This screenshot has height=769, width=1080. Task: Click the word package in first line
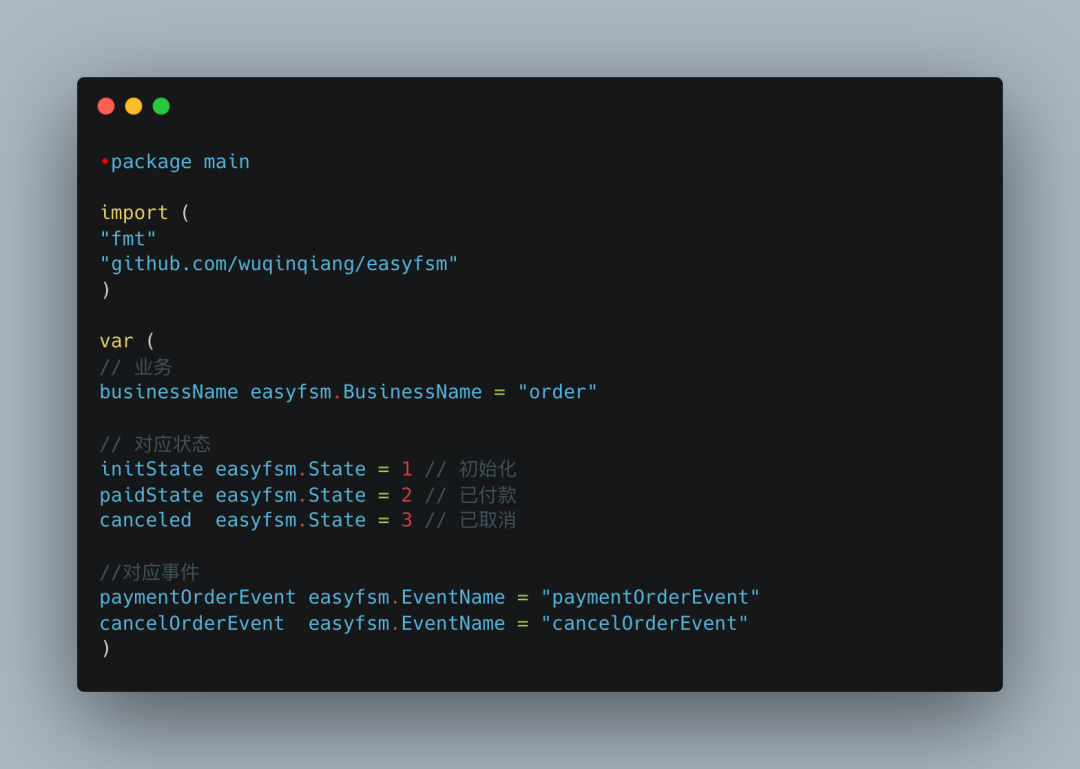tap(152, 162)
